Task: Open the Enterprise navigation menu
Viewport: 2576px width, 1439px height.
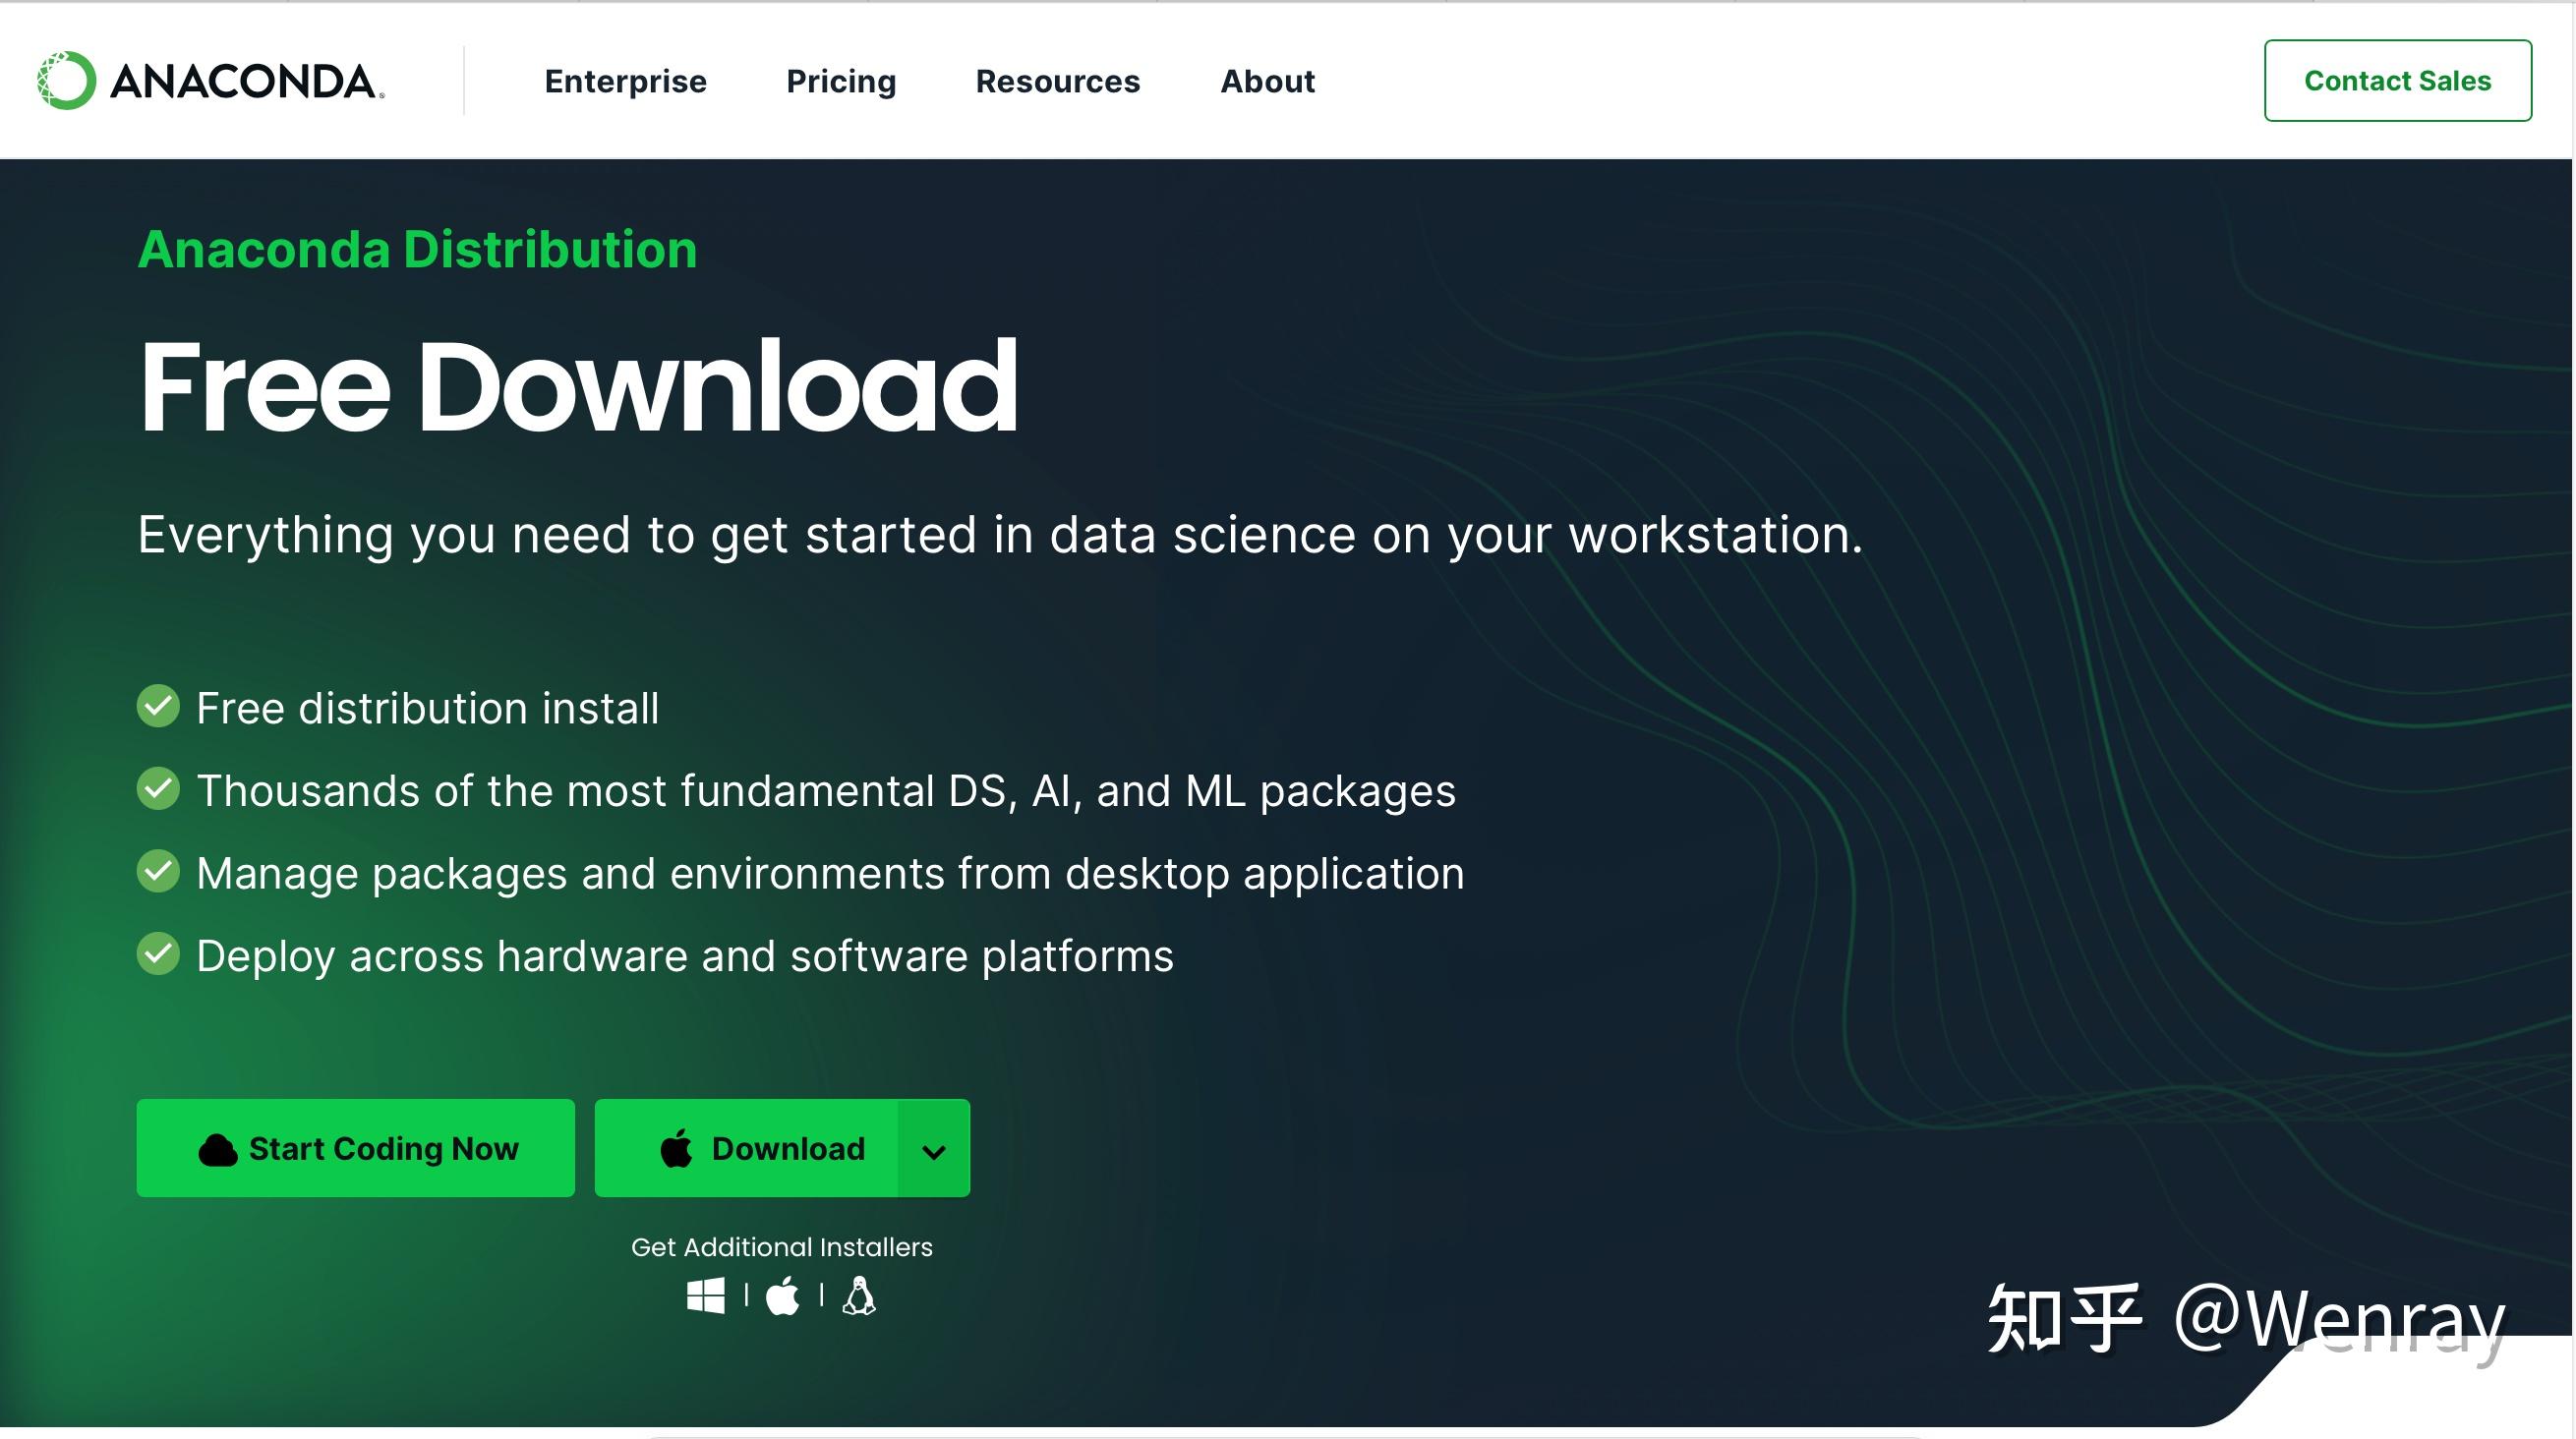Action: (x=626, y=81)
